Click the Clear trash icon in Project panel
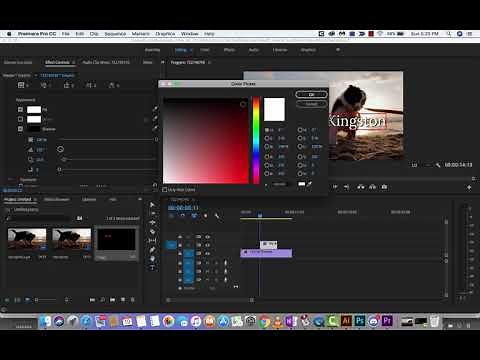Viewport: 480px width, 360px height. (x=133, y=300)
